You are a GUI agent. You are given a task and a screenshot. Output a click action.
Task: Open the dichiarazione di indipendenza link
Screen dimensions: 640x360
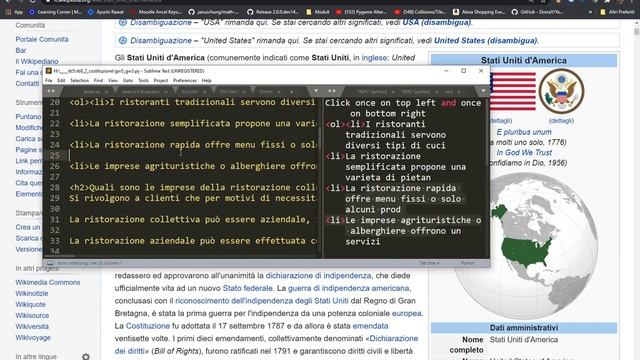(318, 276)
